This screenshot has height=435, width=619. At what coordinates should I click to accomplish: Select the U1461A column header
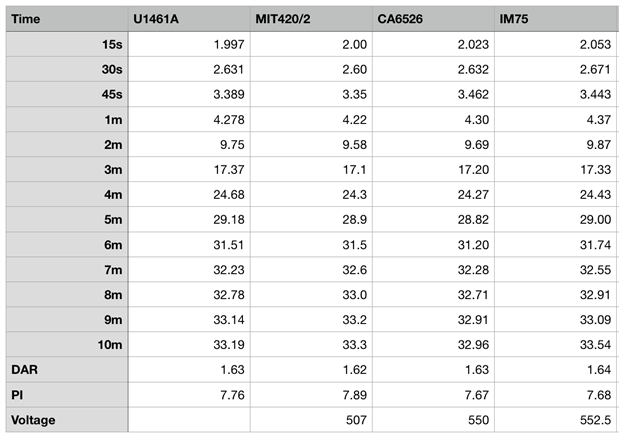click(x=189, y=19)
